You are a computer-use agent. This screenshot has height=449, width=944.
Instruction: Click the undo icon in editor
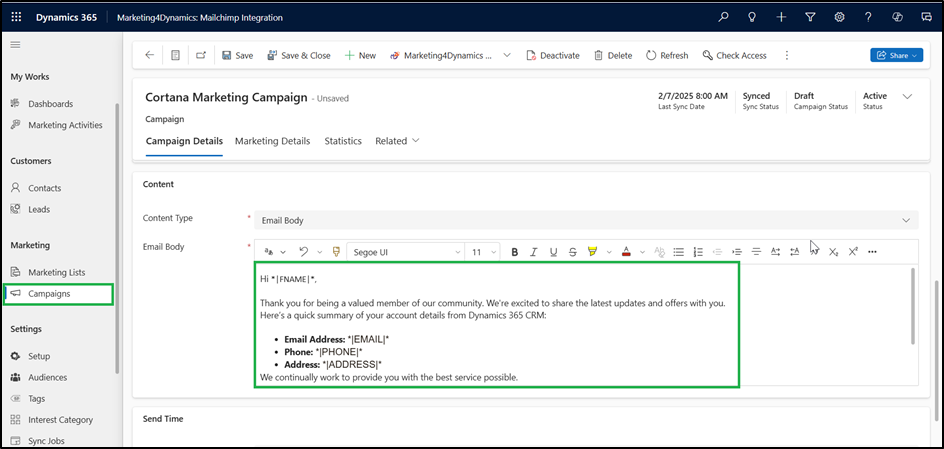click(304, 252)
